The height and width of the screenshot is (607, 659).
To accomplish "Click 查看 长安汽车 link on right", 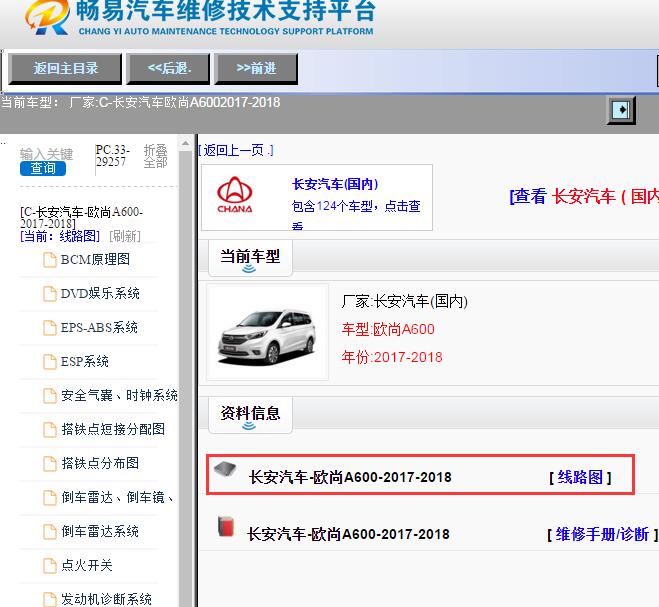I will 584,196.
